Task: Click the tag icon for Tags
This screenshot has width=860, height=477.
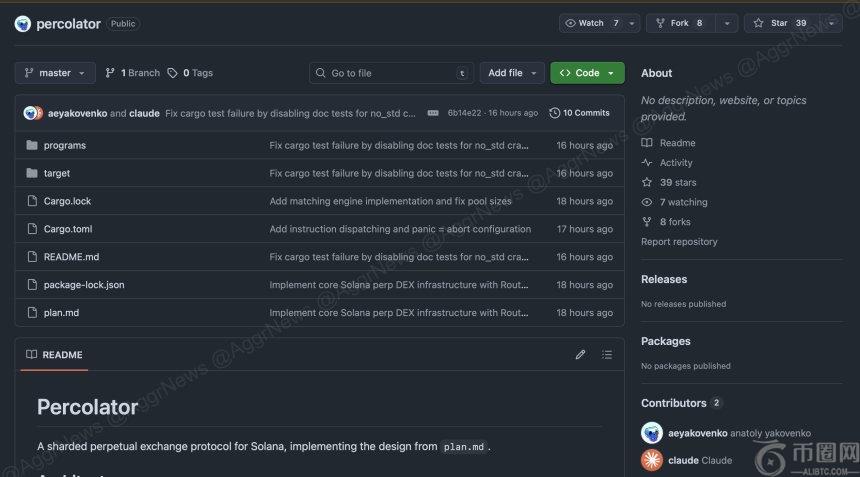Action: point(173,73)
